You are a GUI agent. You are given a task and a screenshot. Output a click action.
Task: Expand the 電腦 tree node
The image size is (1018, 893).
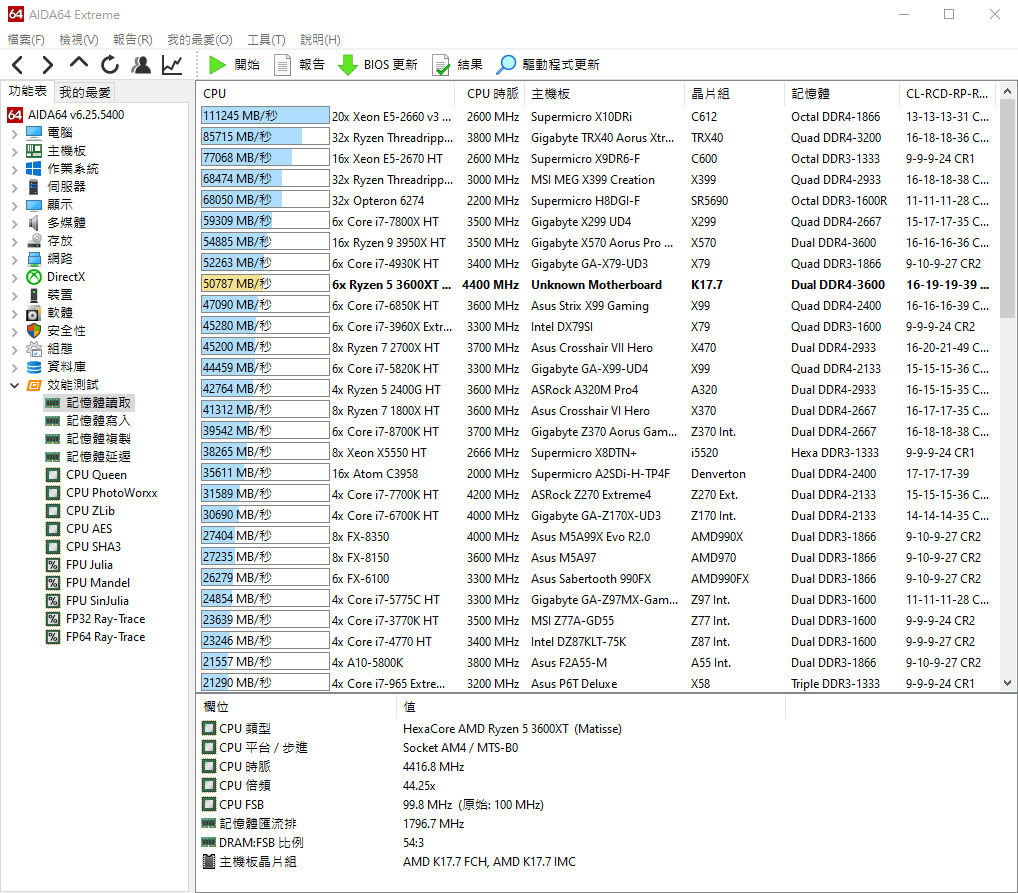14,134
